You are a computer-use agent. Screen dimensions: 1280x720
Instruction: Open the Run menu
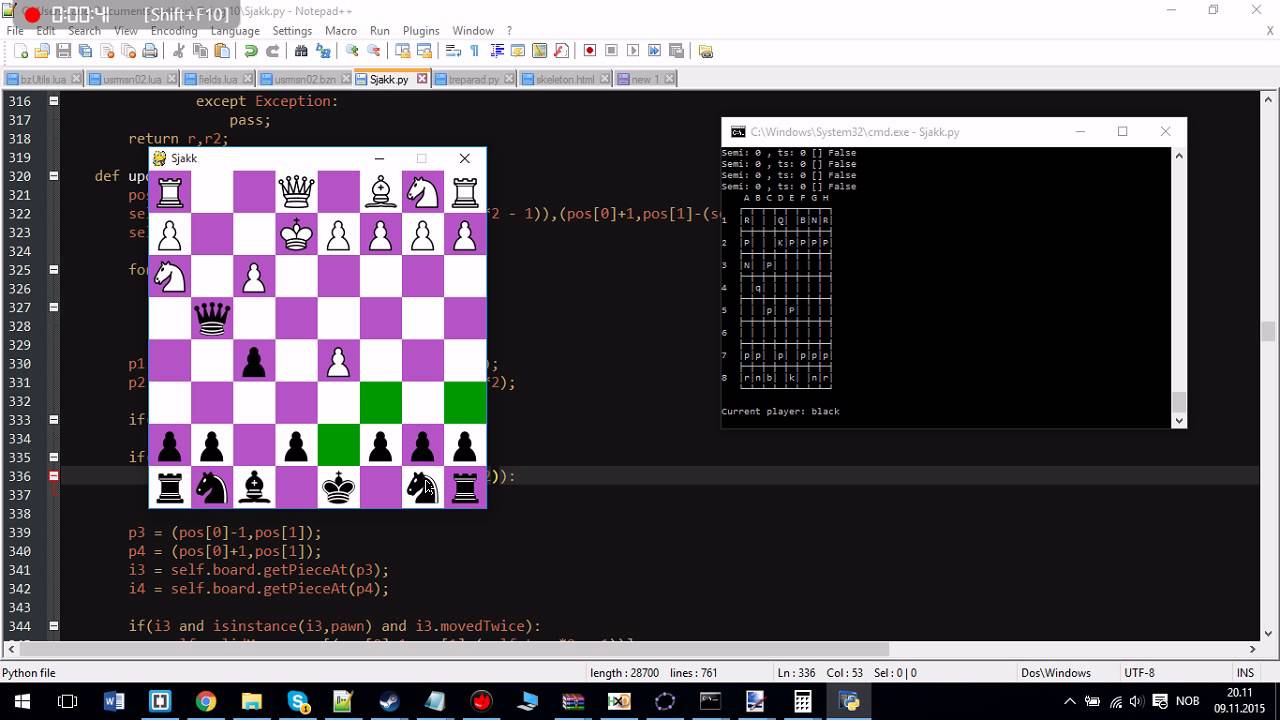coord(380,31)
